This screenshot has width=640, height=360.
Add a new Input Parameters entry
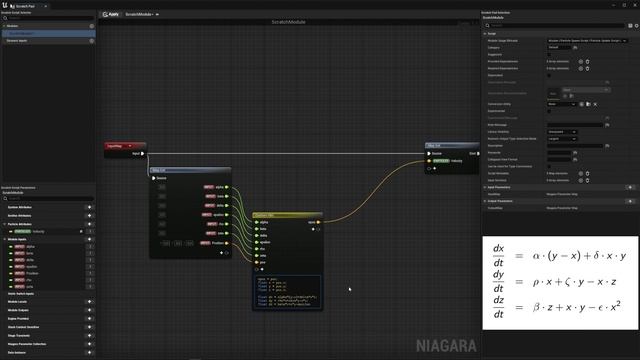pyautogui.click(x=631, y=187)
